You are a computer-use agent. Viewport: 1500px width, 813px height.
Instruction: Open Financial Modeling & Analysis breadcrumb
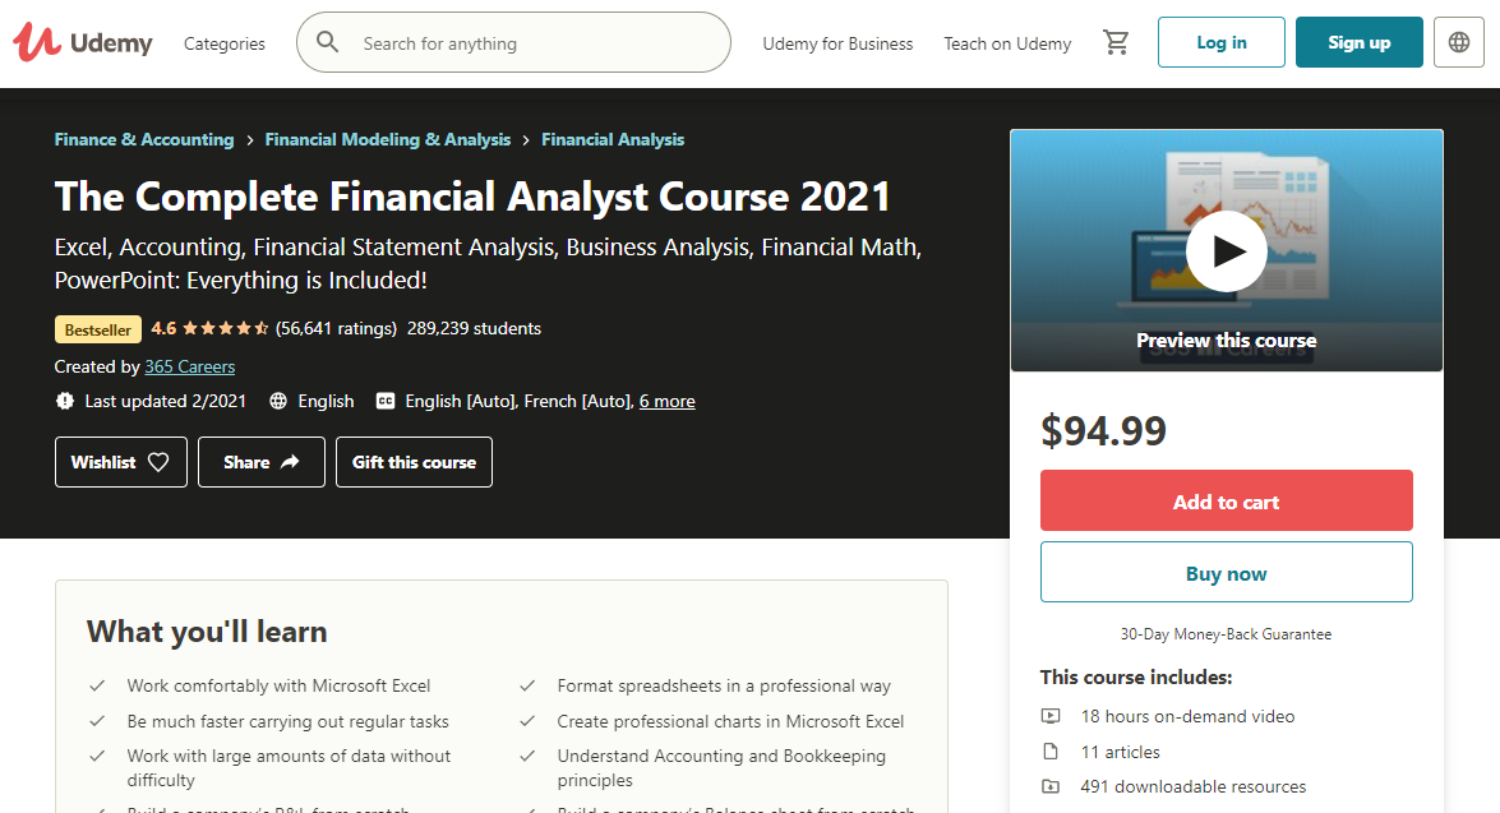tap(388, 140)
